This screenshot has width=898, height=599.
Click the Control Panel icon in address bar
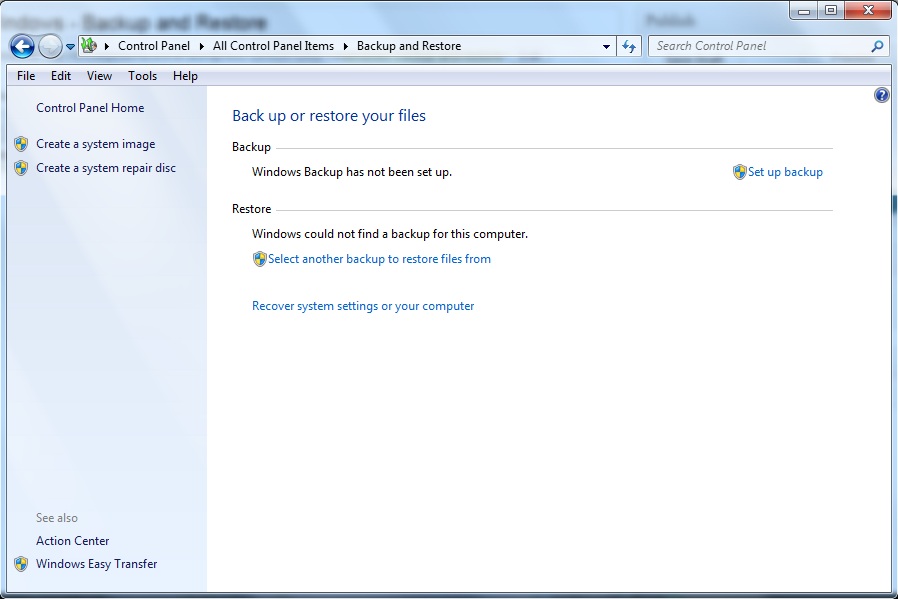point(89,45)
